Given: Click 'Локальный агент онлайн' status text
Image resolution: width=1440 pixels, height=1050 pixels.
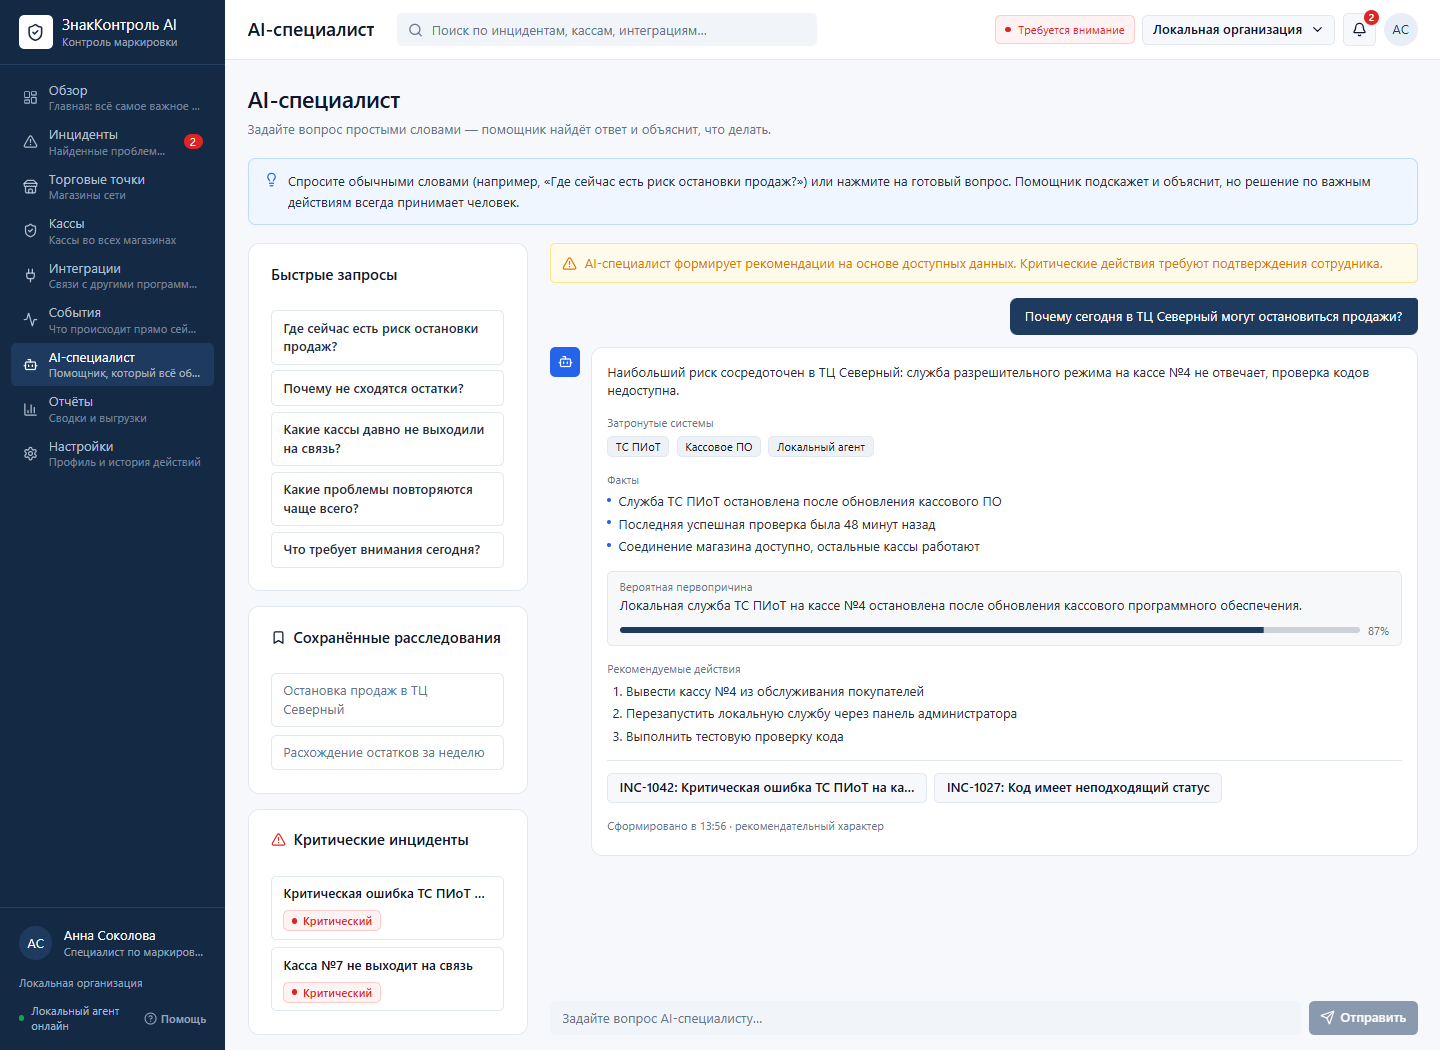Looking at the screenshot, I should [x=75, y=1018].
